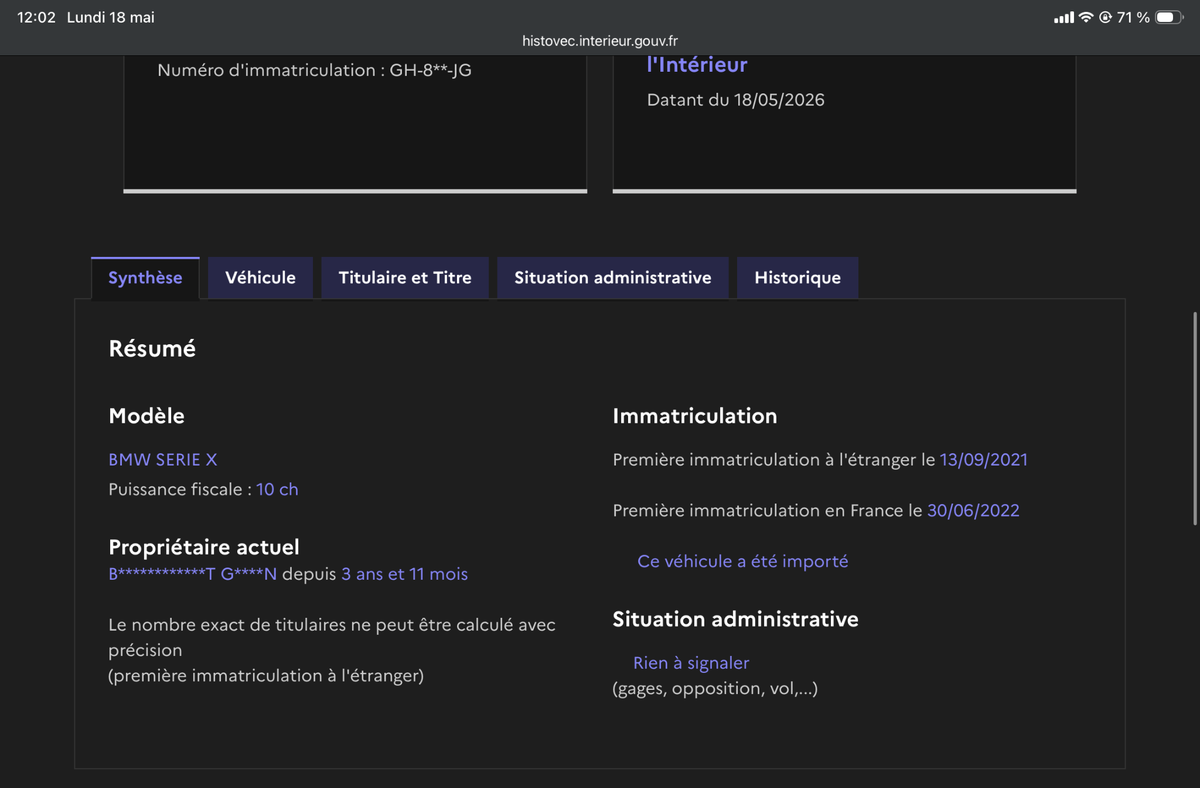Screen dimensions: 1200x788
Task: Tap the battery icon in status bar
Action: pos(1169,17)
